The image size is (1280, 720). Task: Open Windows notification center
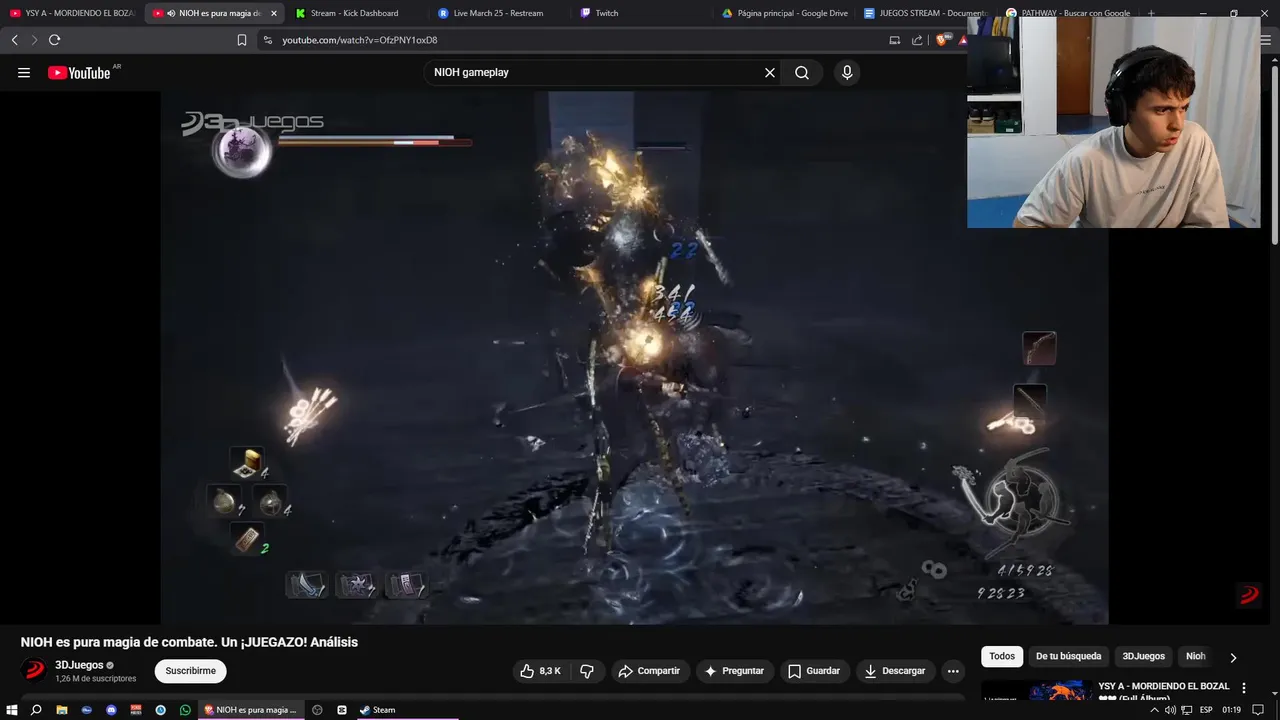point(1258,710)
